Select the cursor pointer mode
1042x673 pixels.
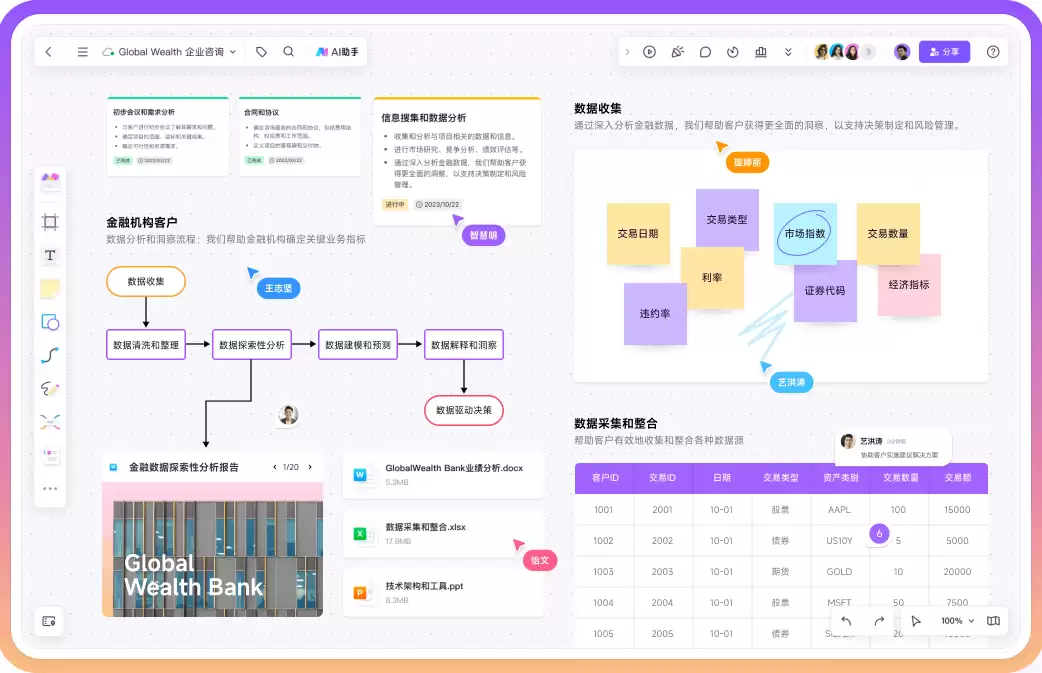tap(916, 621)
